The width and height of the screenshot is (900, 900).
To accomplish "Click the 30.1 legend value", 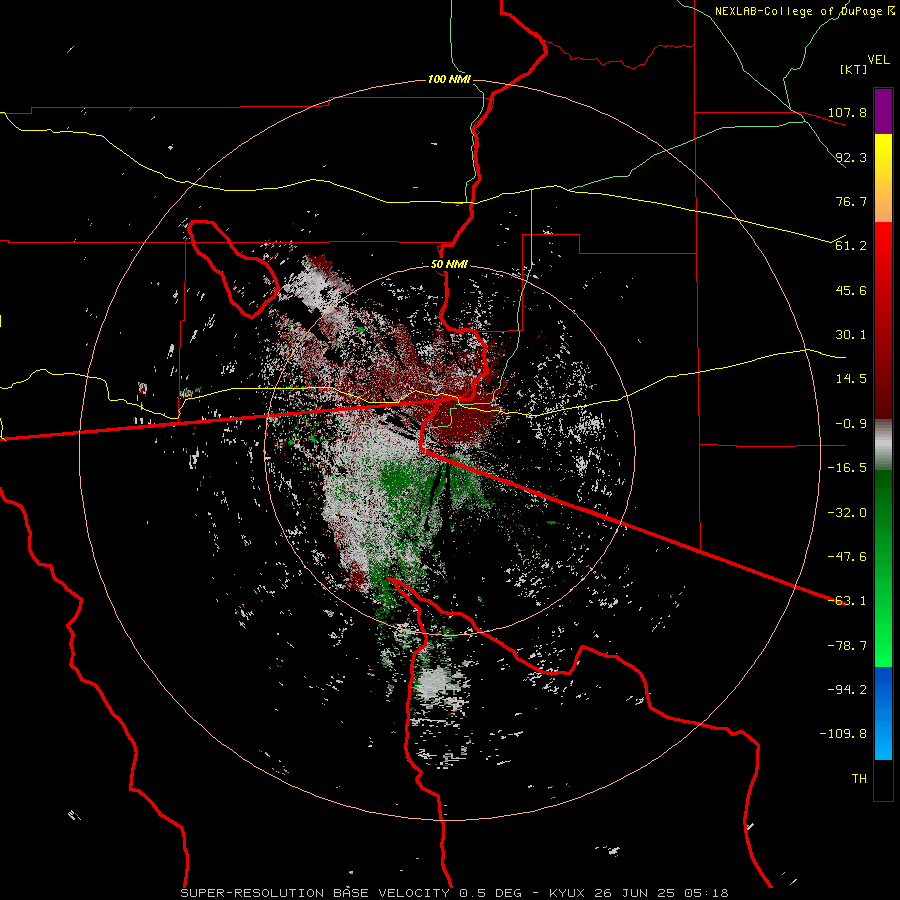I will [851, 335].
